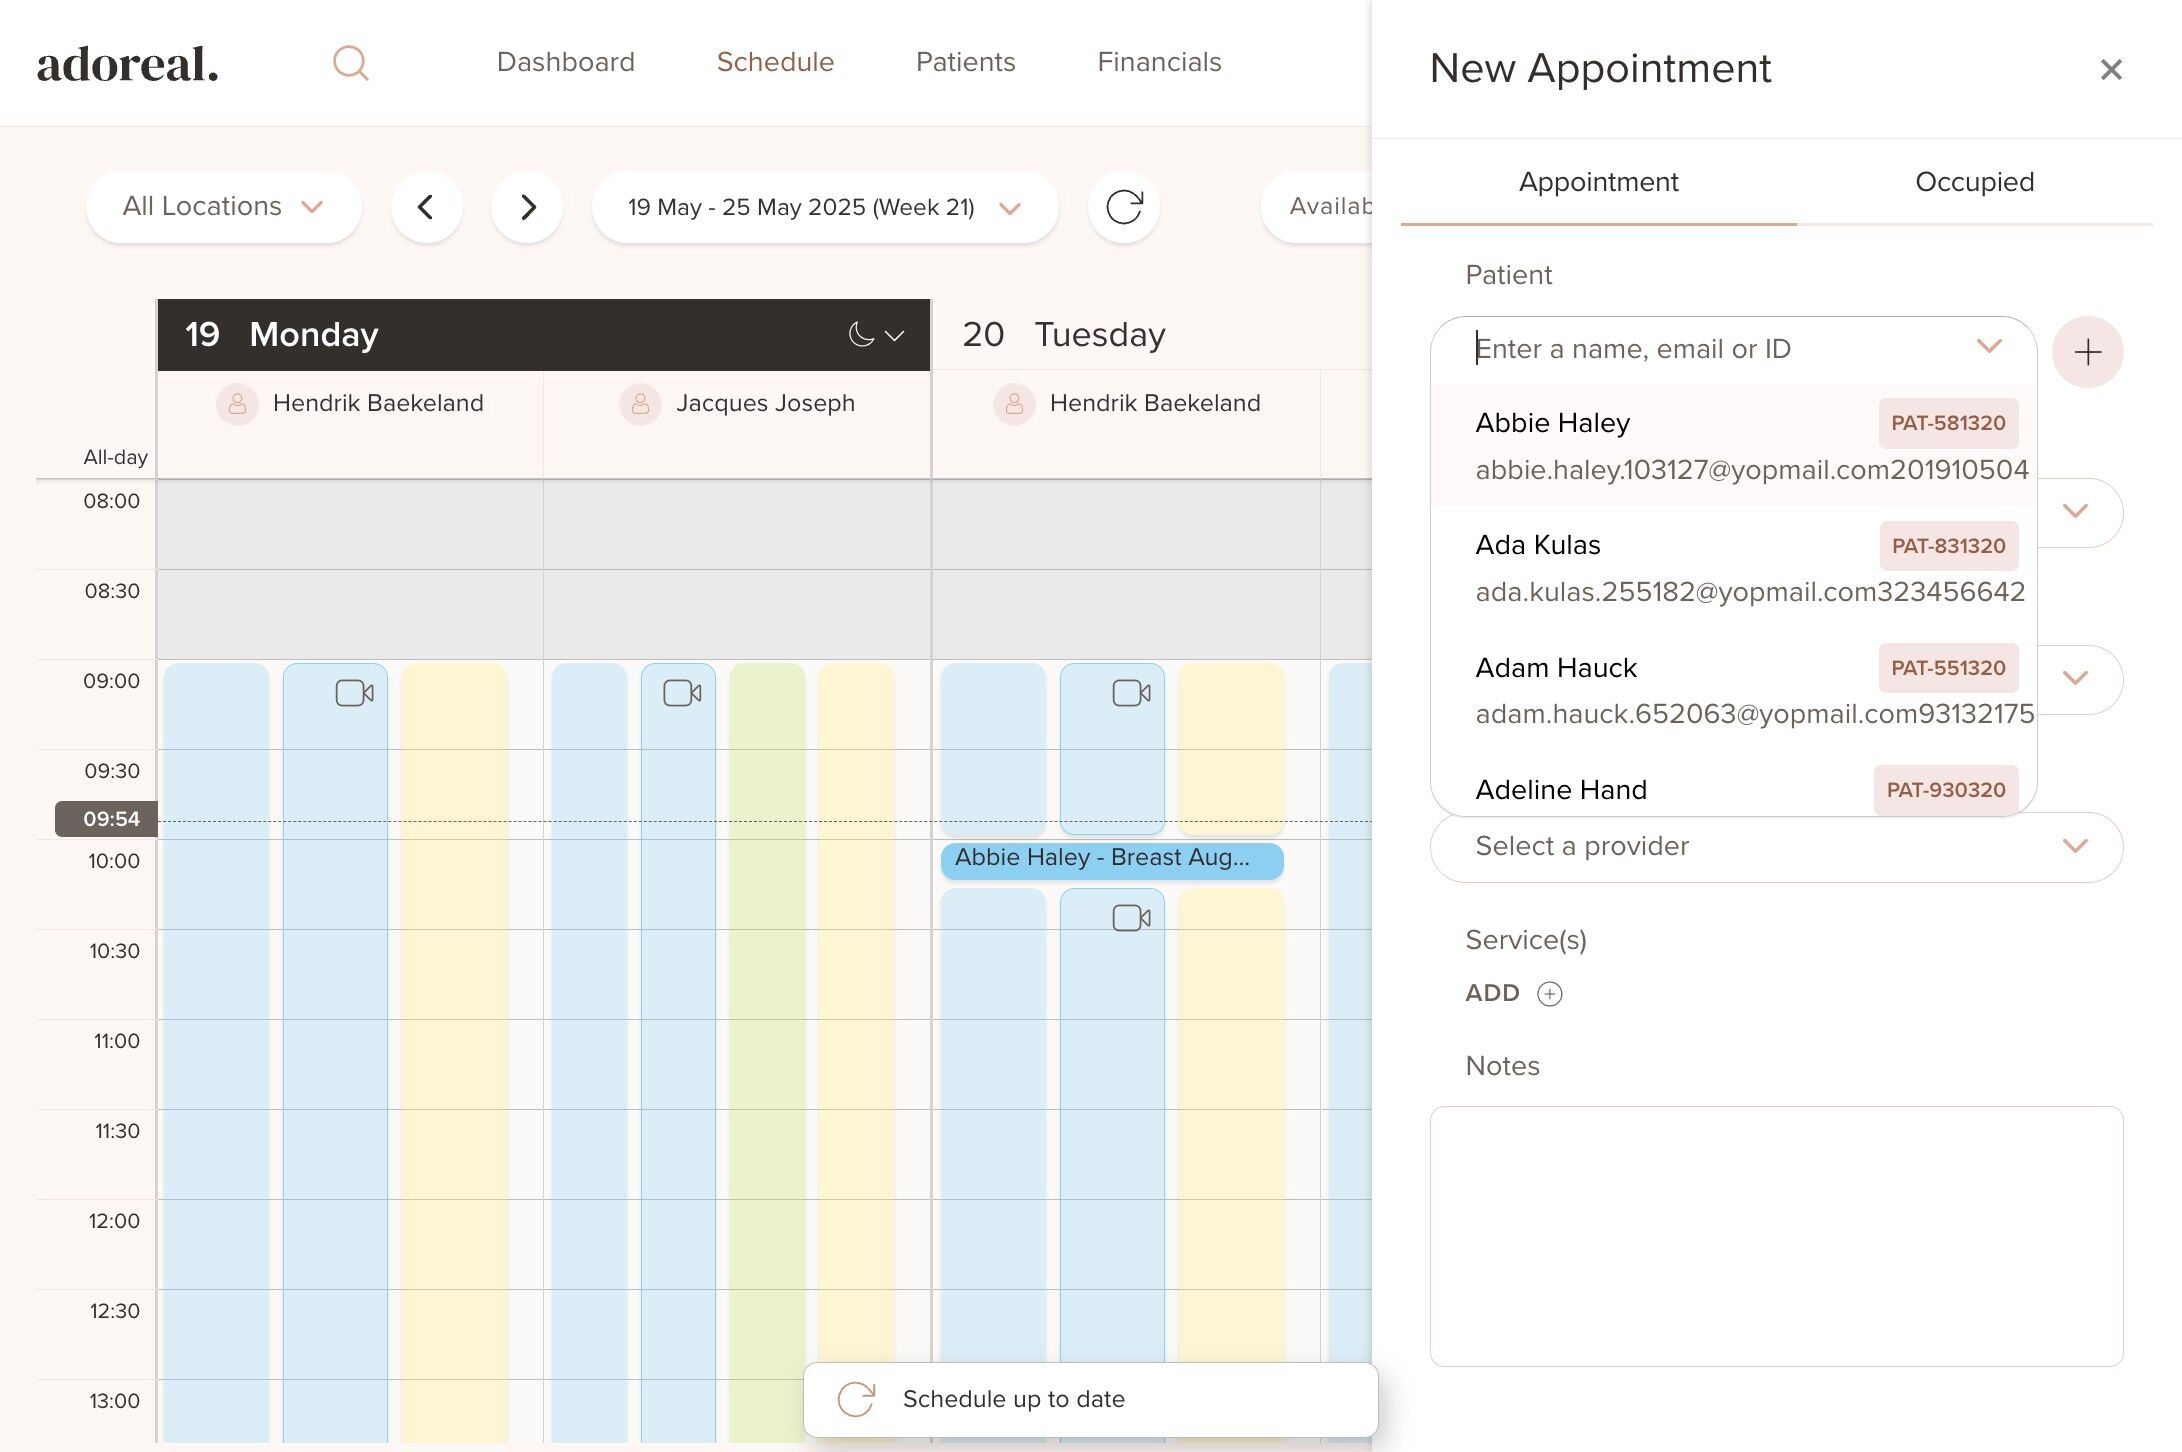The image size is (2182, 1452).
Task: Open the Select a provider dropdown
Action: tap(1775, 846)
